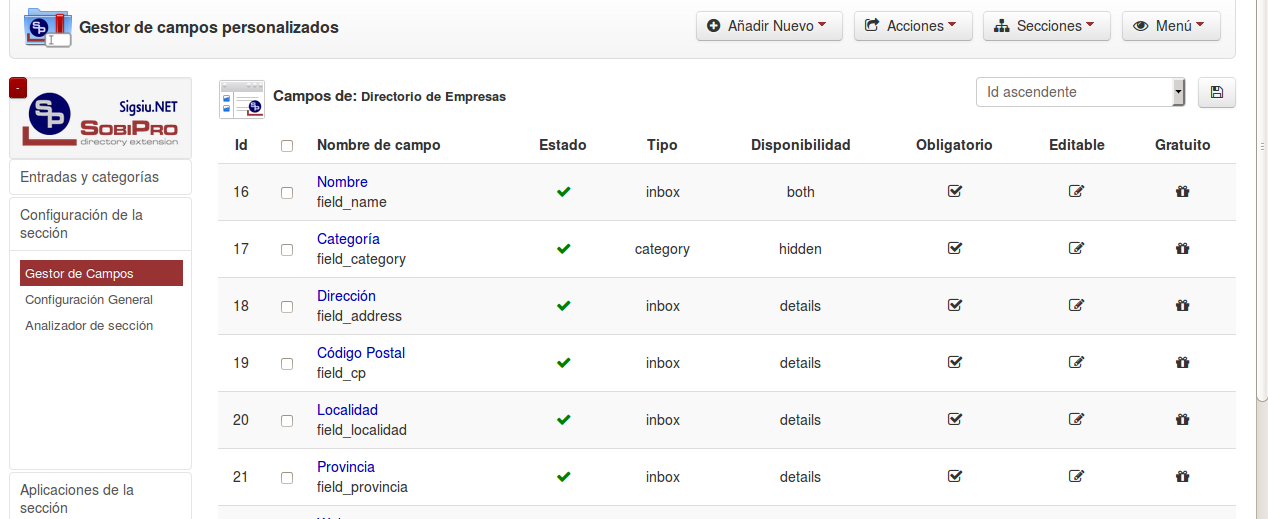Toggle Gratuito gift icon for Categoría row

1182,248
